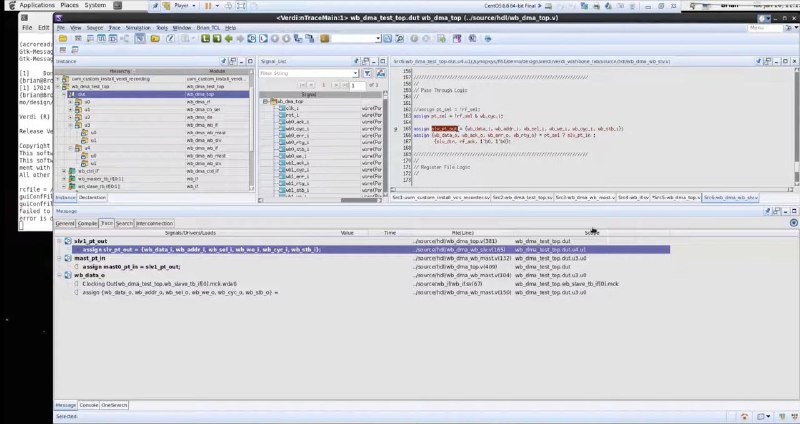Click the round blue icon right of Interconnection tab row
The height and width of the screenshot is (424, 800).
(793, 223)
